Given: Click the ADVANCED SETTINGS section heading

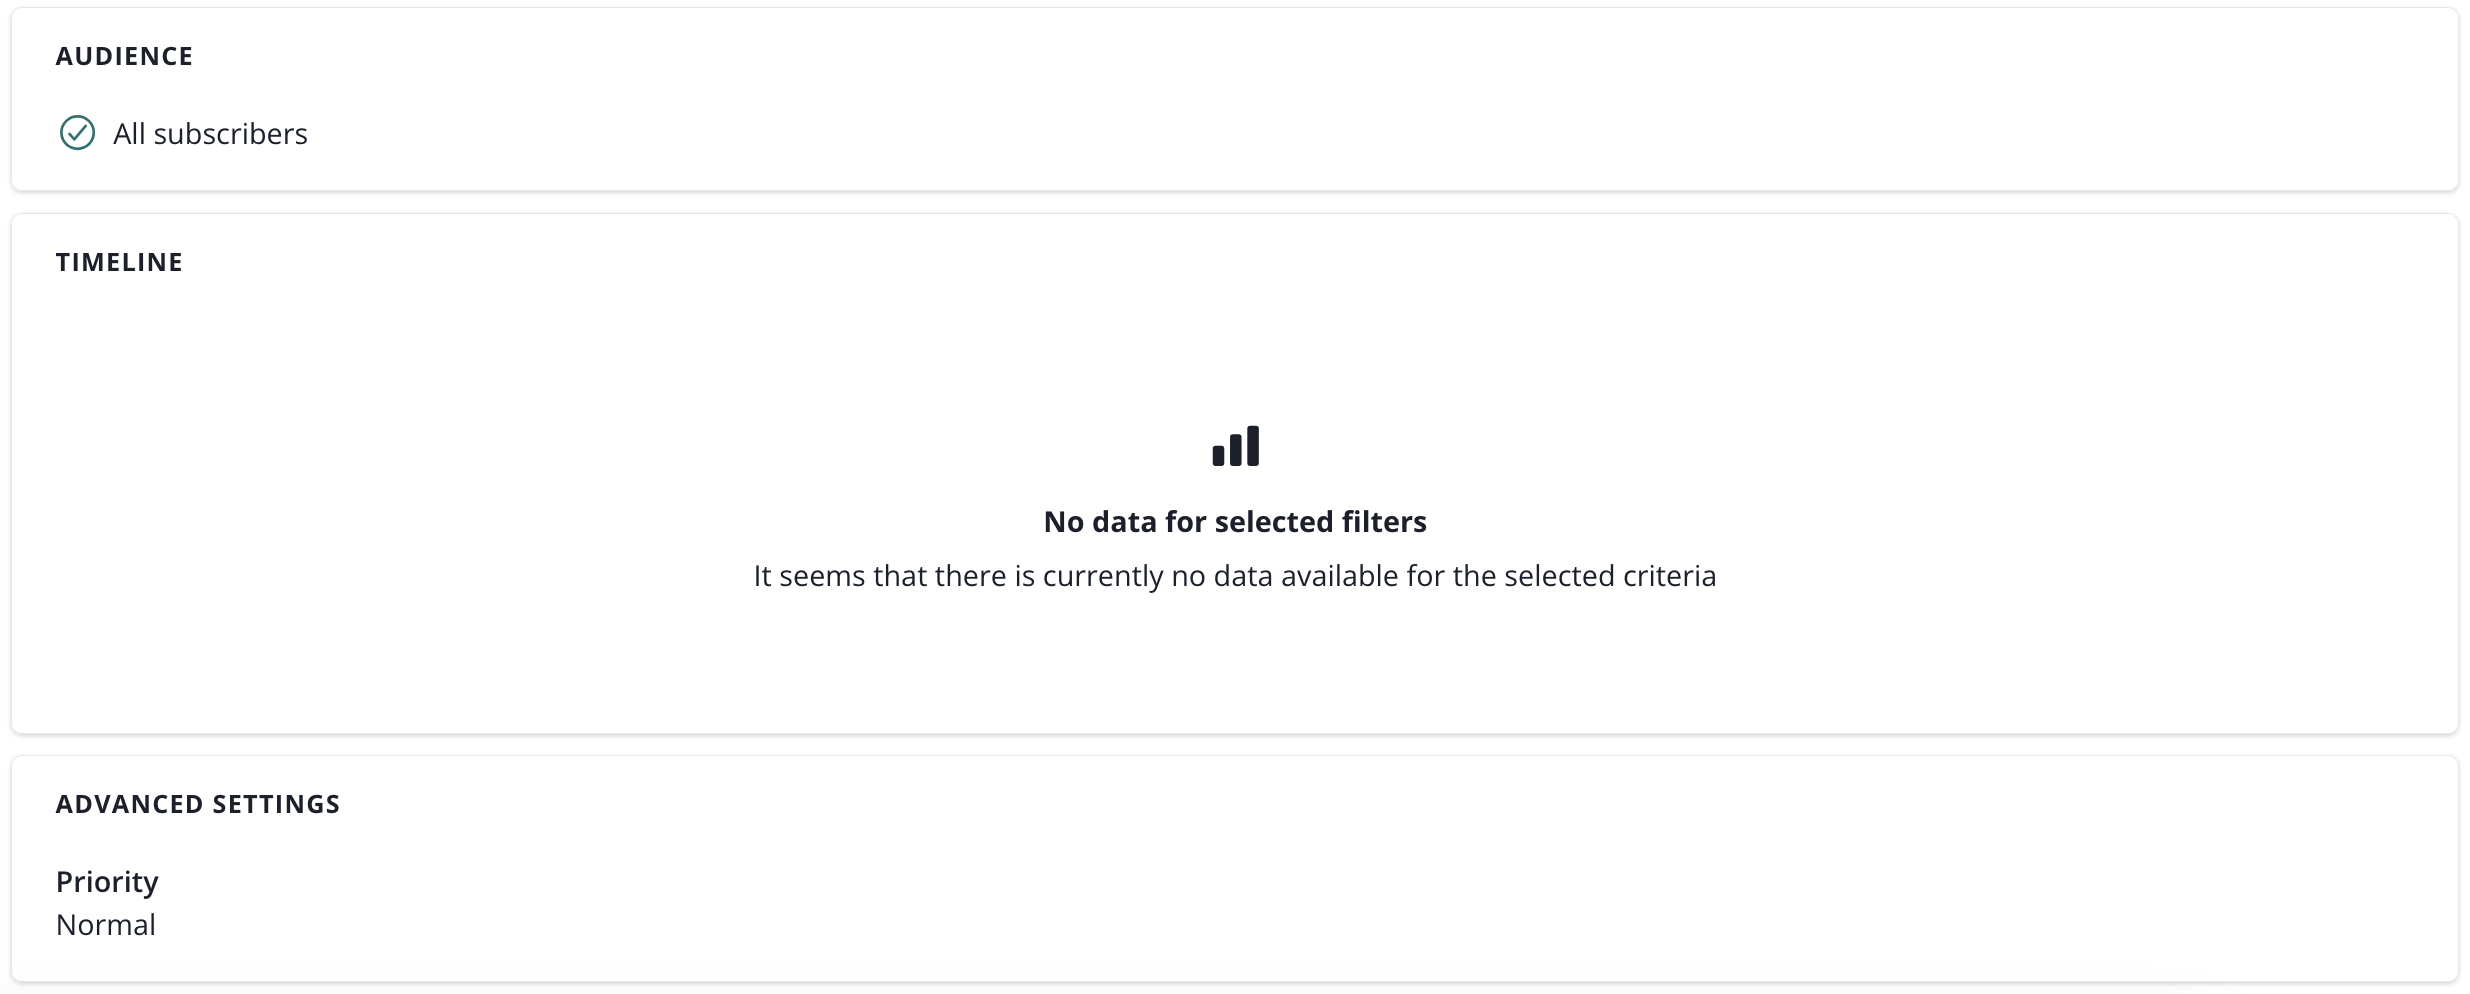Looking at the screenshot, I should click(198, 805).
